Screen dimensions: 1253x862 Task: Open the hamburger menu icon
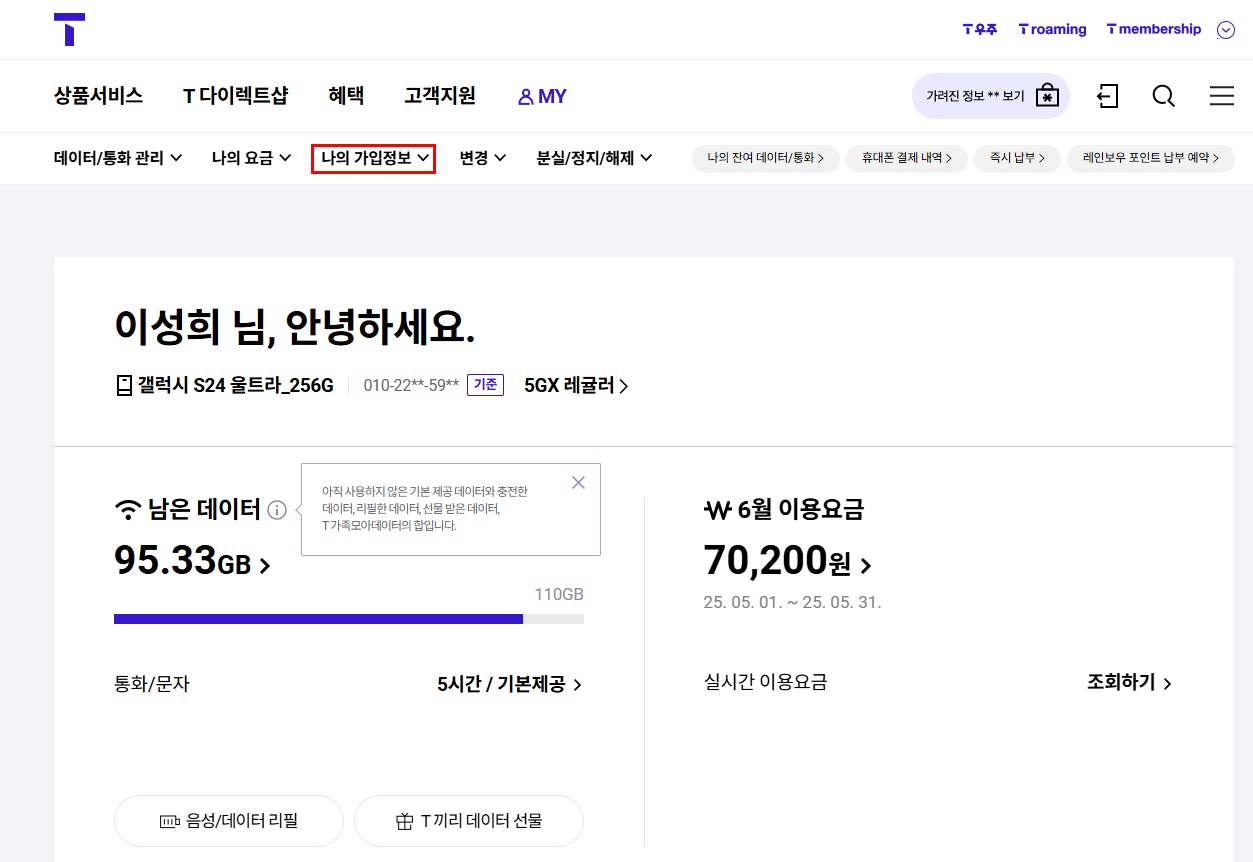pyautogui.click(x=1221, y=96)
